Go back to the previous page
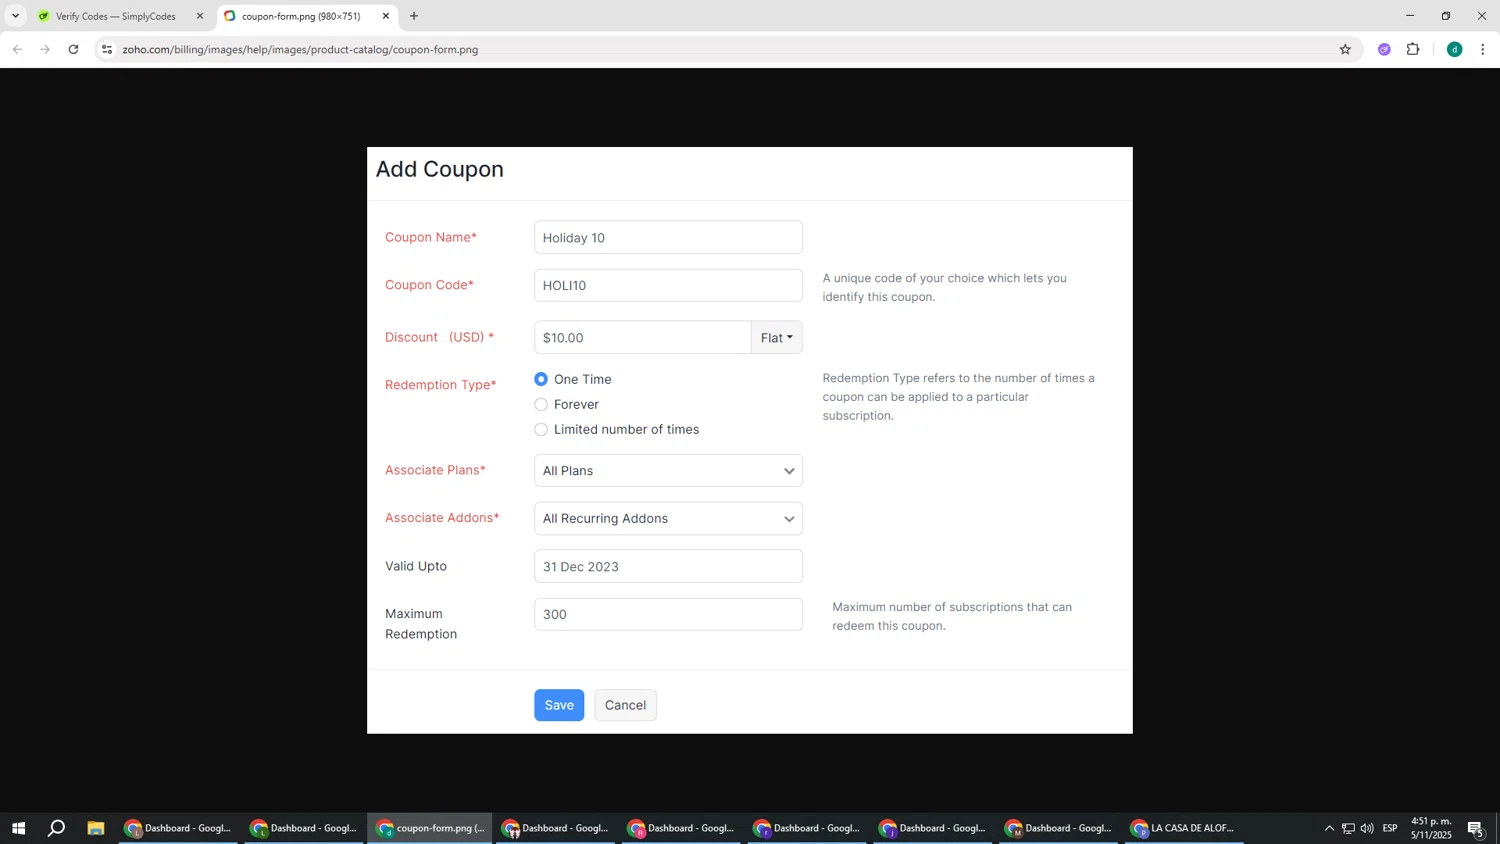Image resolution: width=1500 pixels, height=844 pixels. coord(17,49)
